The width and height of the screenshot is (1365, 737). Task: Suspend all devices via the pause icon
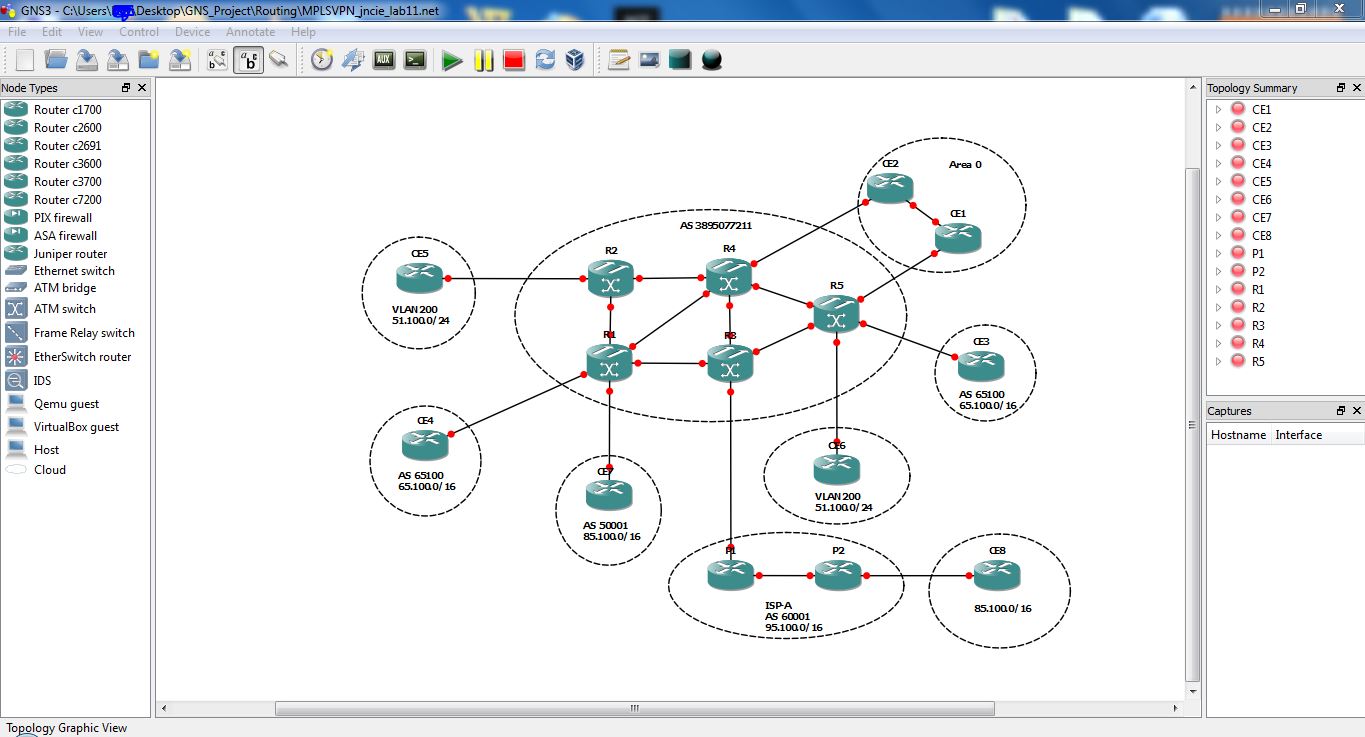[x=483, y=60]
